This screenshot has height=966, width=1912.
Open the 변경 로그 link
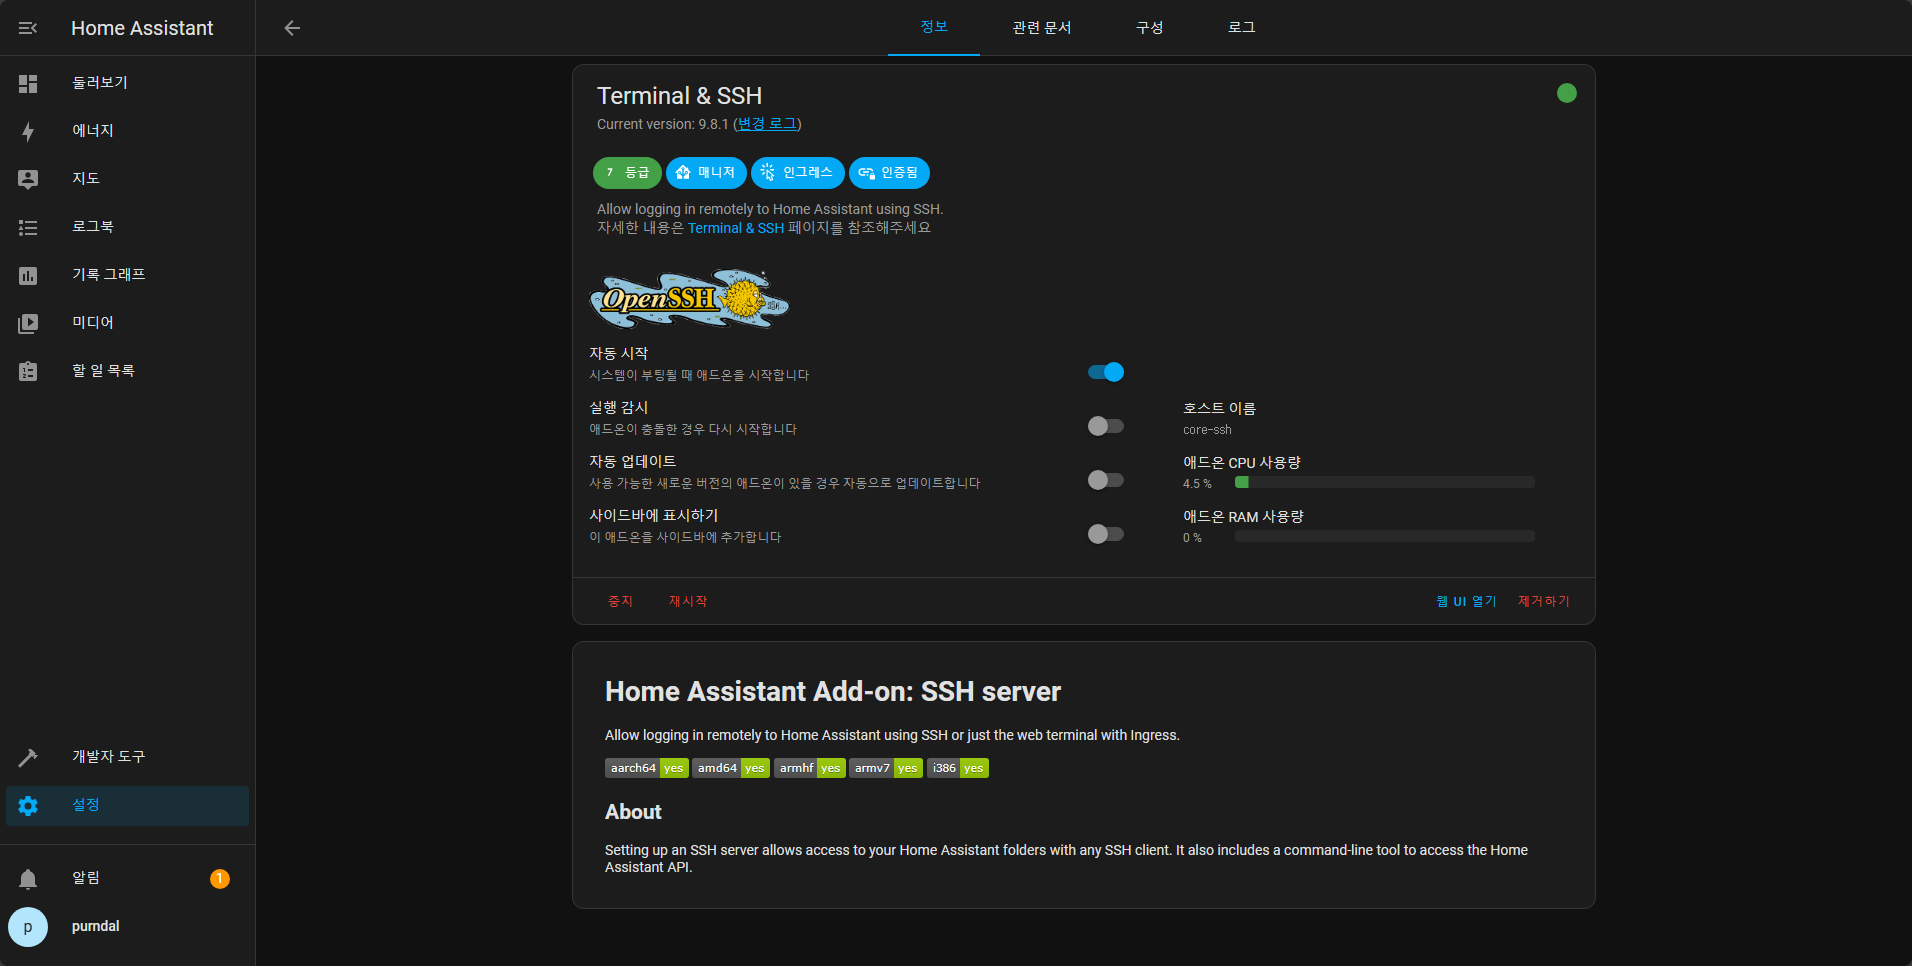[x=767, y=124]
